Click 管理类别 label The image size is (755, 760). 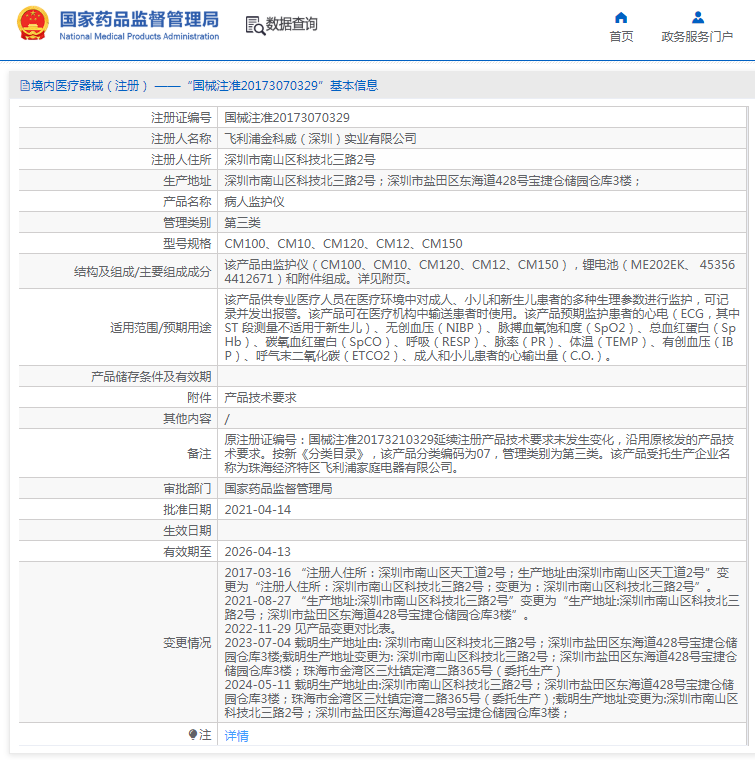(187, 223)
